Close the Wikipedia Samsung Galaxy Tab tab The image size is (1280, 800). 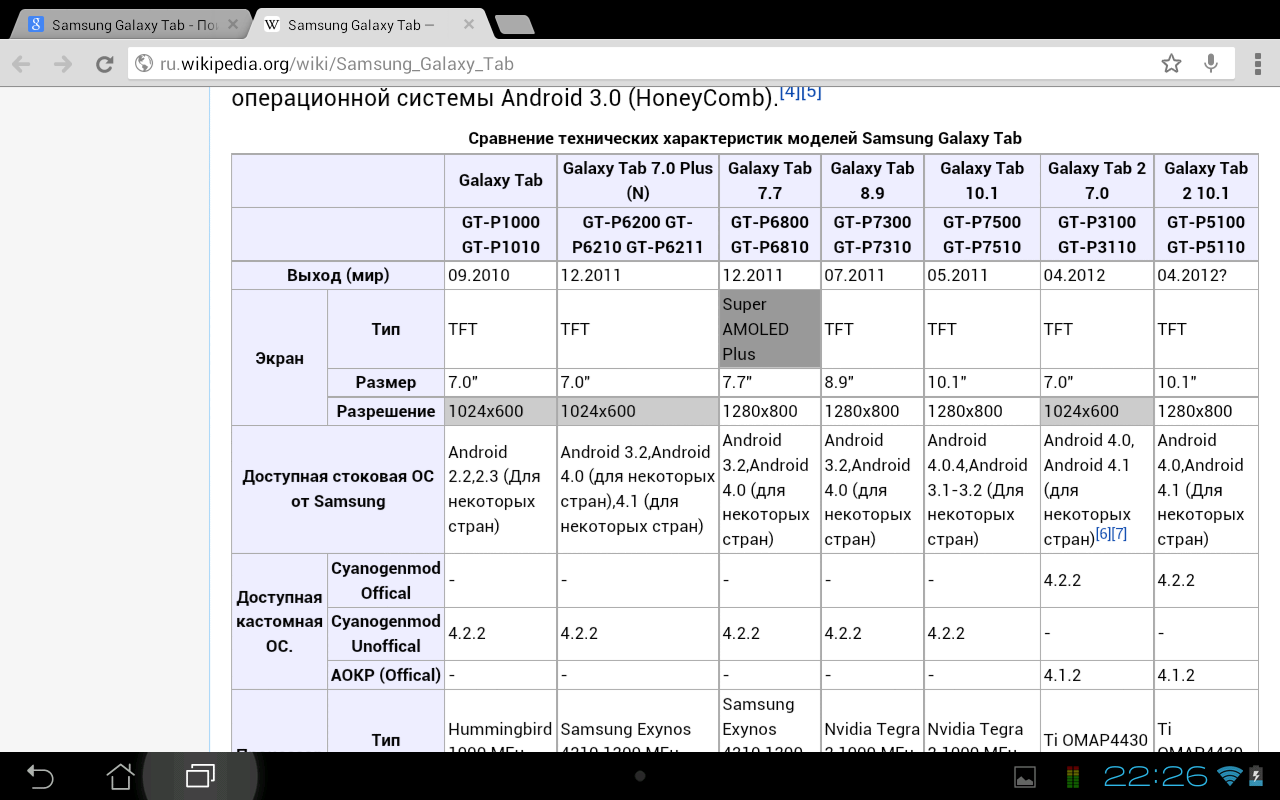tap(469, 25)
